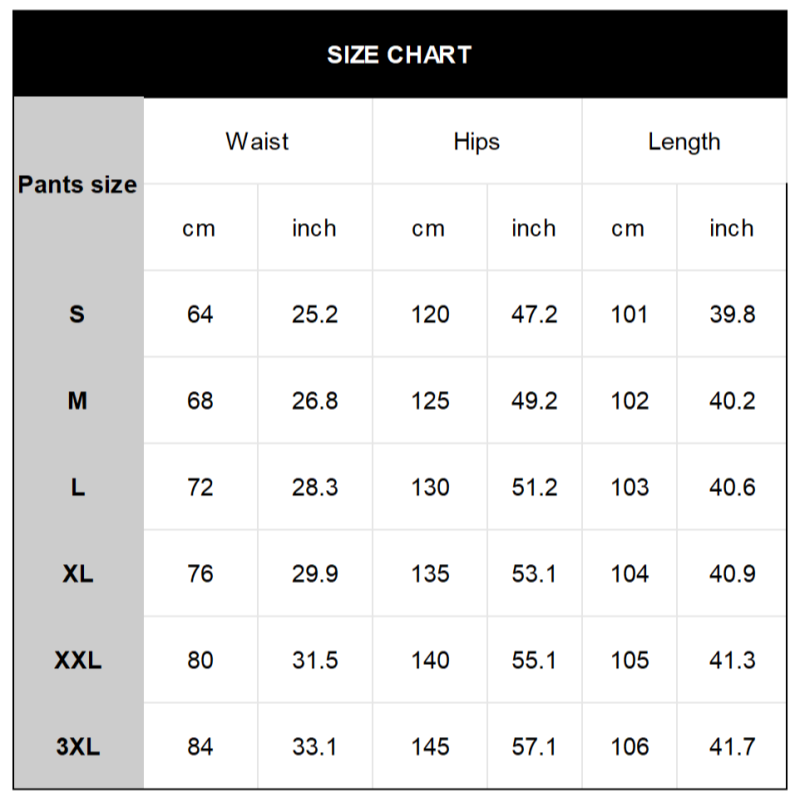Image resolution: width=800 pixels, height=800 pixels.
Task: Click the SIZE CHART title bar
Action: [x=399, y=55]
